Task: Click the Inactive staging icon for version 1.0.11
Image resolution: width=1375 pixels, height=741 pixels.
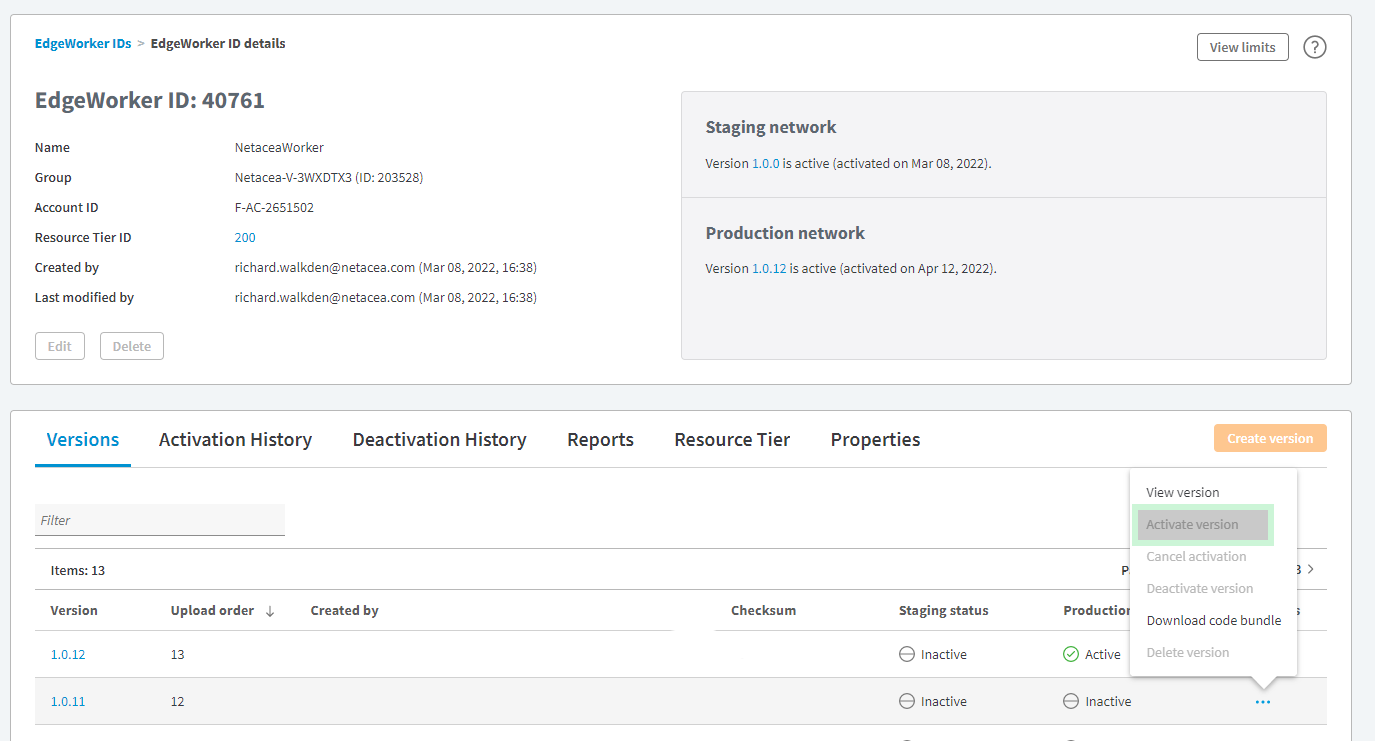Action: 907,701
